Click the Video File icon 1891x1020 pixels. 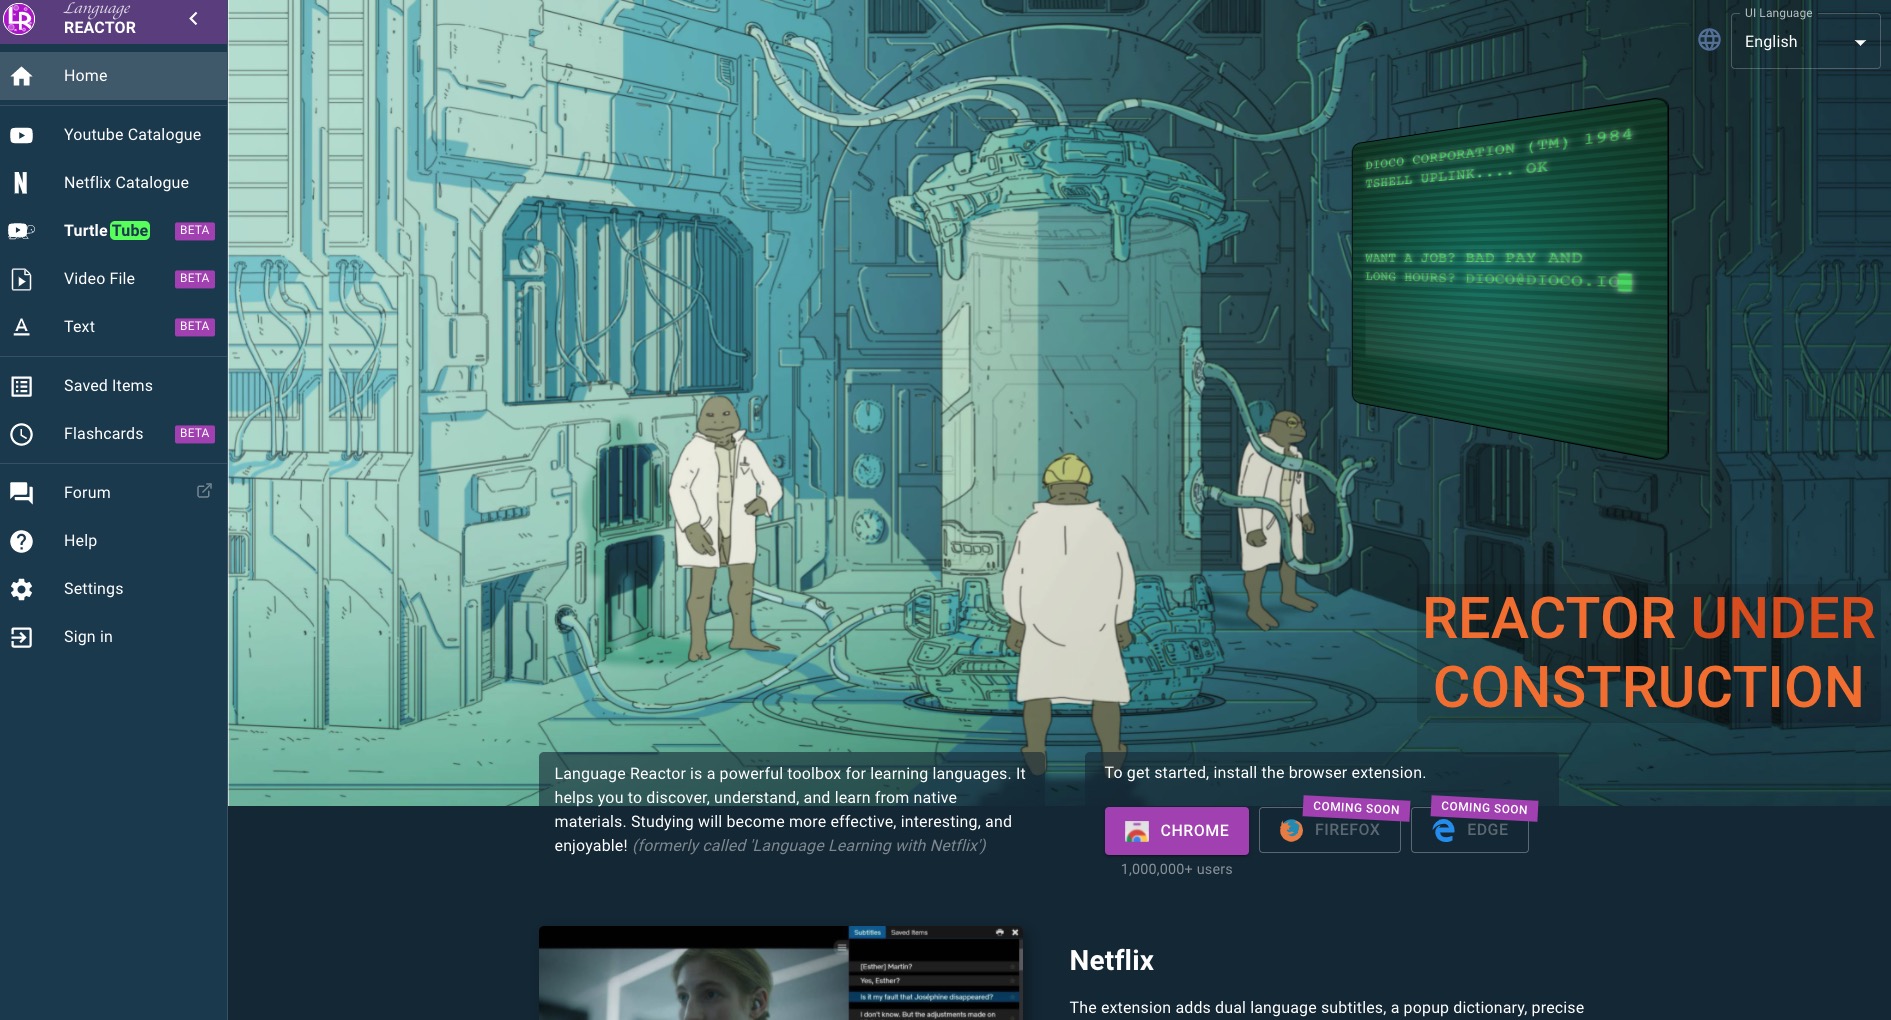tap(21, 279)
